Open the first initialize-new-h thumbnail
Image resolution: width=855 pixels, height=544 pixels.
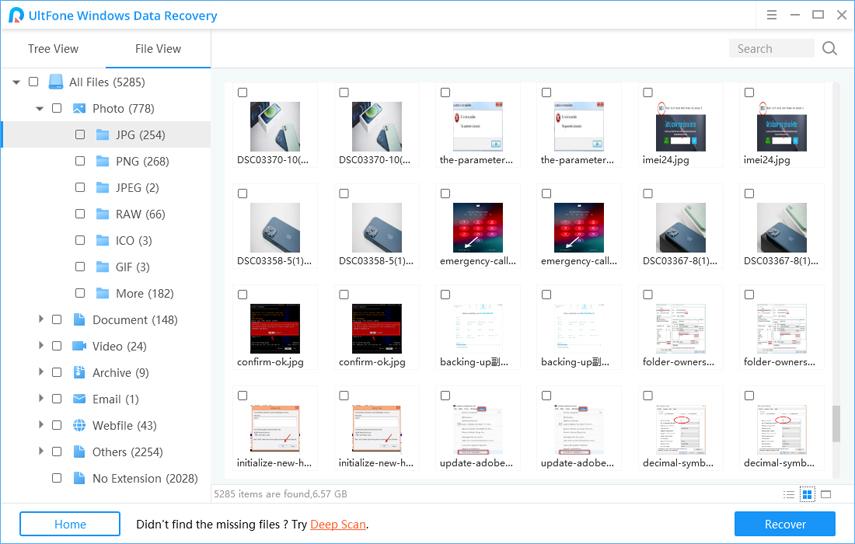tap(275, 429)
